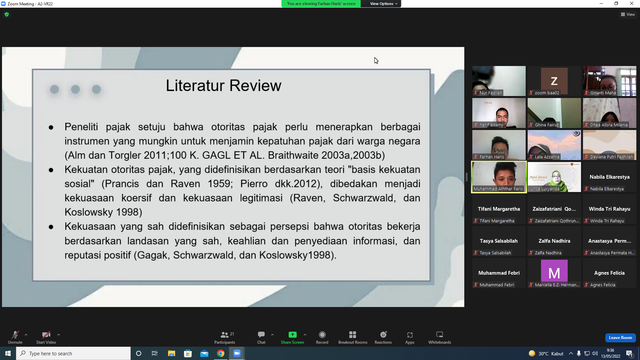Open Breakout Rooms

point(353,337)
